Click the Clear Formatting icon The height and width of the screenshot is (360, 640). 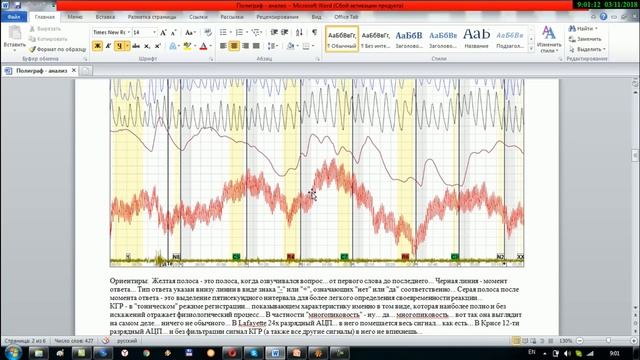click(208, 32)
